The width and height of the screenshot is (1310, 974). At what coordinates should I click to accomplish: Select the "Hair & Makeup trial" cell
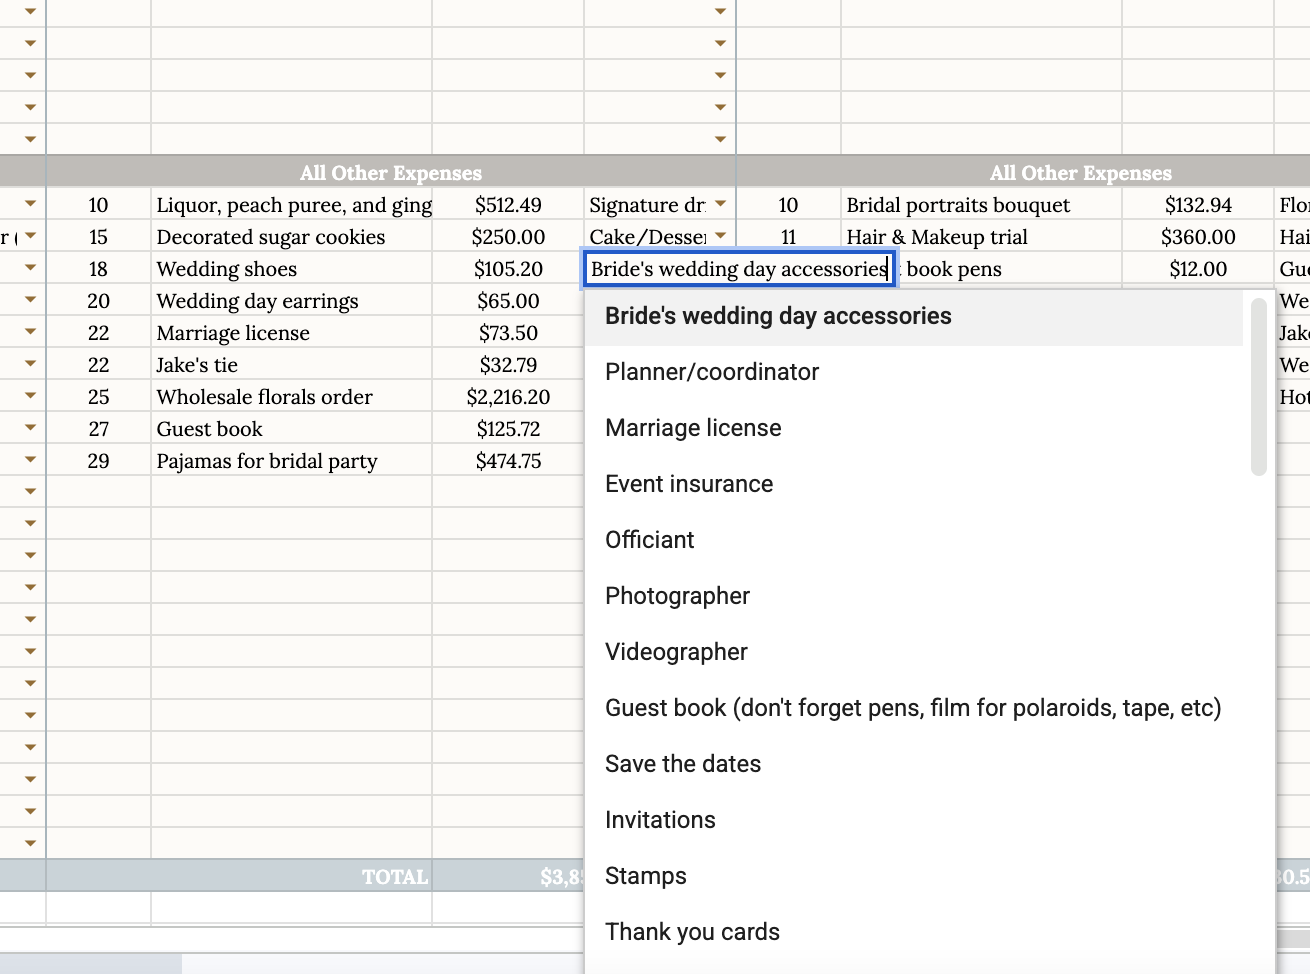(x=982, y=237)
